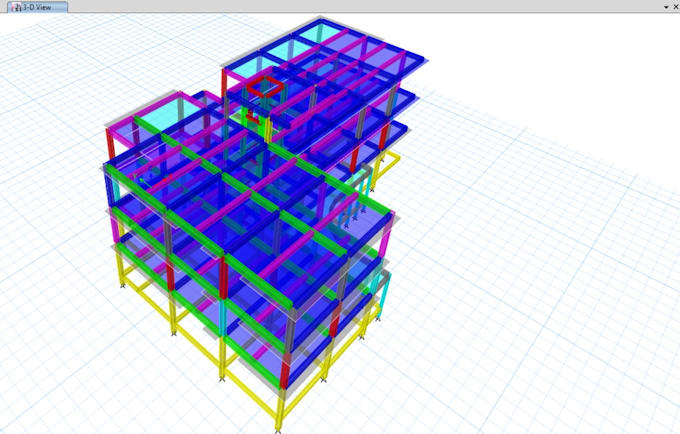Viewport: 680px width, 434px height.
Task: Select the 3-D View tab
Action: (x=37, y=7)
